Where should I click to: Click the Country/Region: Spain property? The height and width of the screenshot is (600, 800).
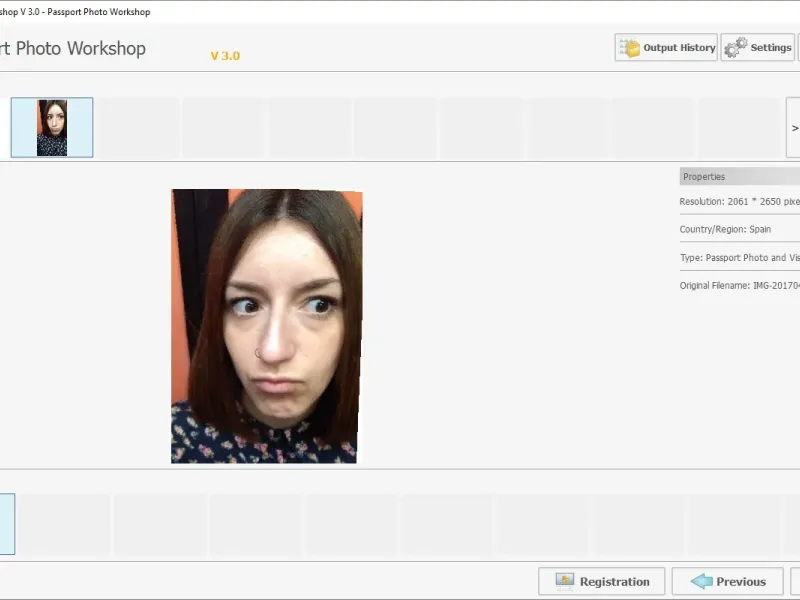click(725, 229)
